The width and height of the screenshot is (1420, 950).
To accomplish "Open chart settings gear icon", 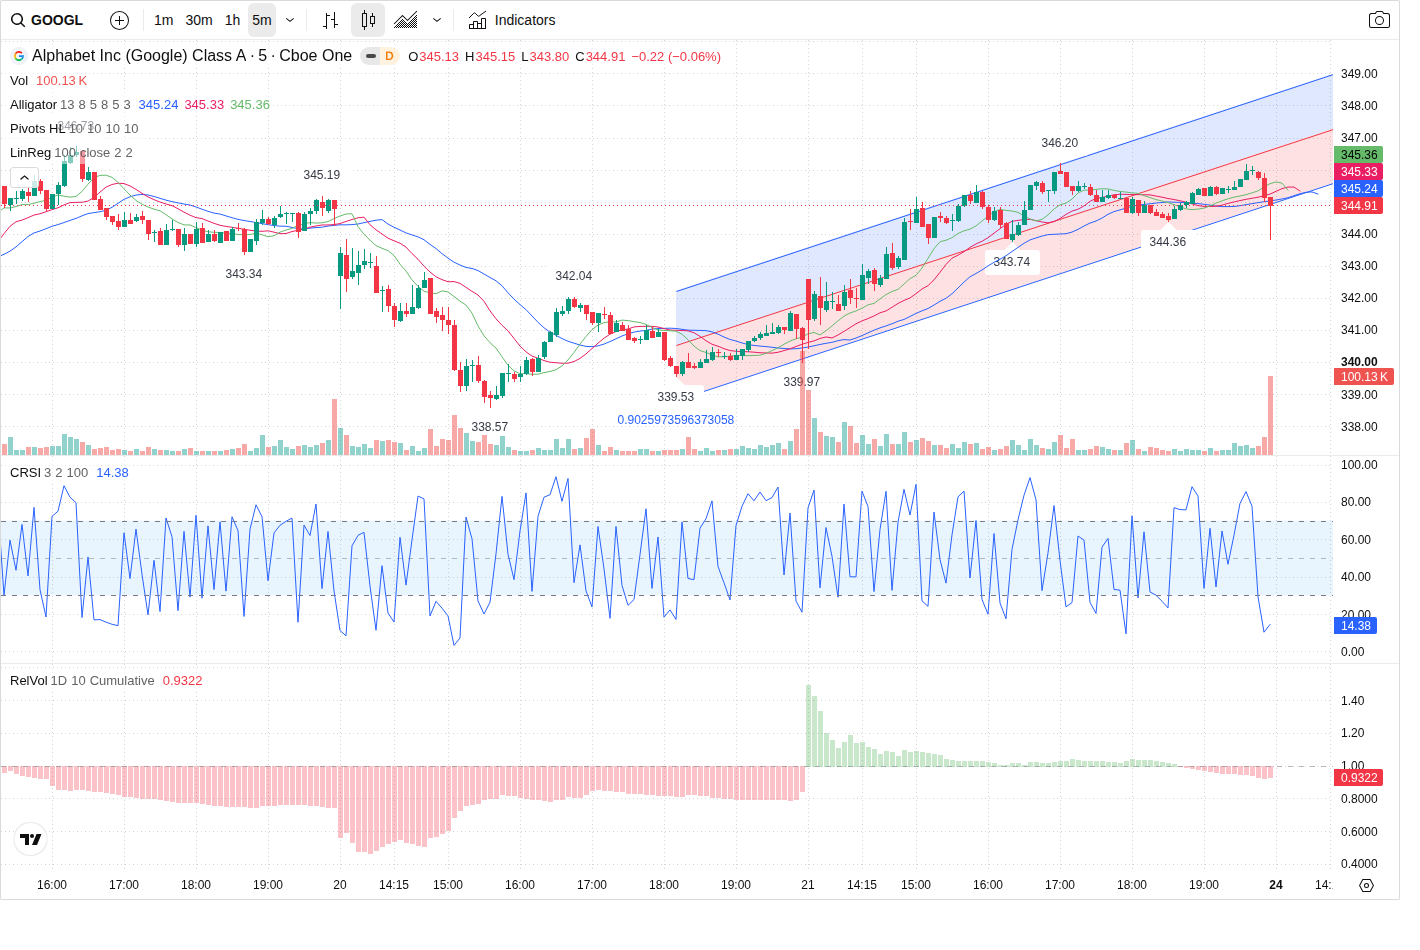I will [1367, 885].
